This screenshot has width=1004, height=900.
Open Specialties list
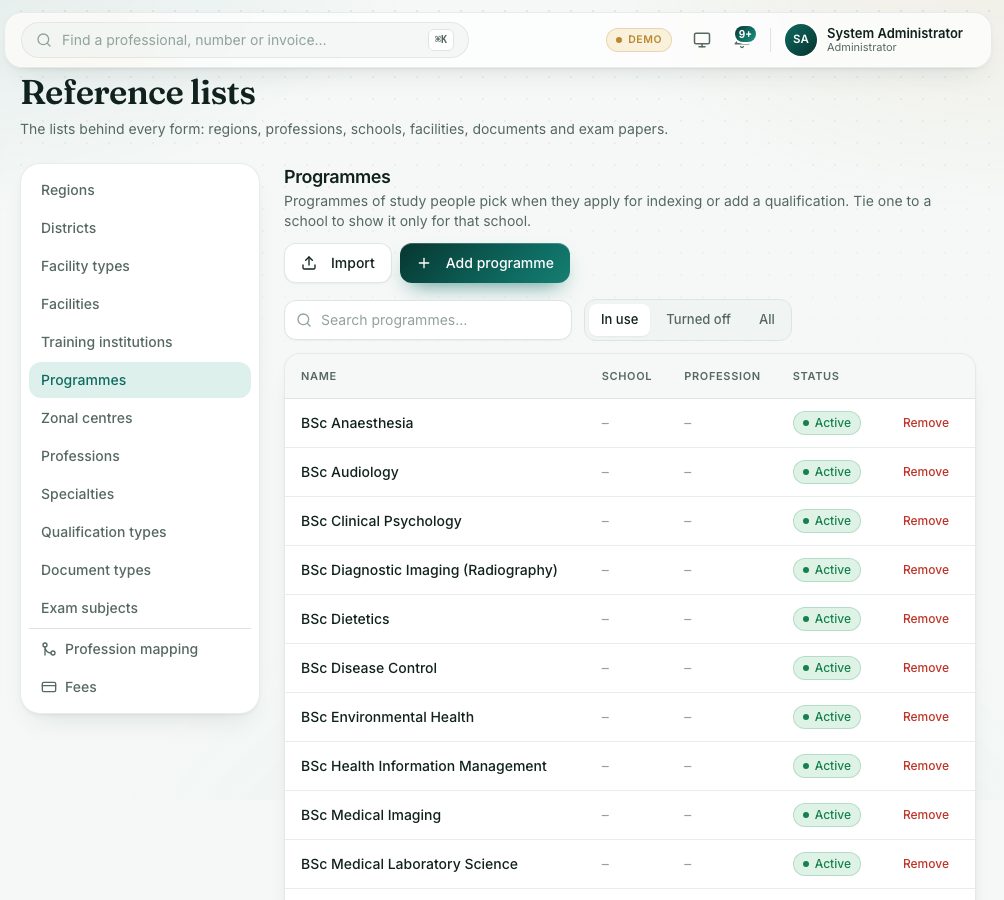tap(140, 494)
